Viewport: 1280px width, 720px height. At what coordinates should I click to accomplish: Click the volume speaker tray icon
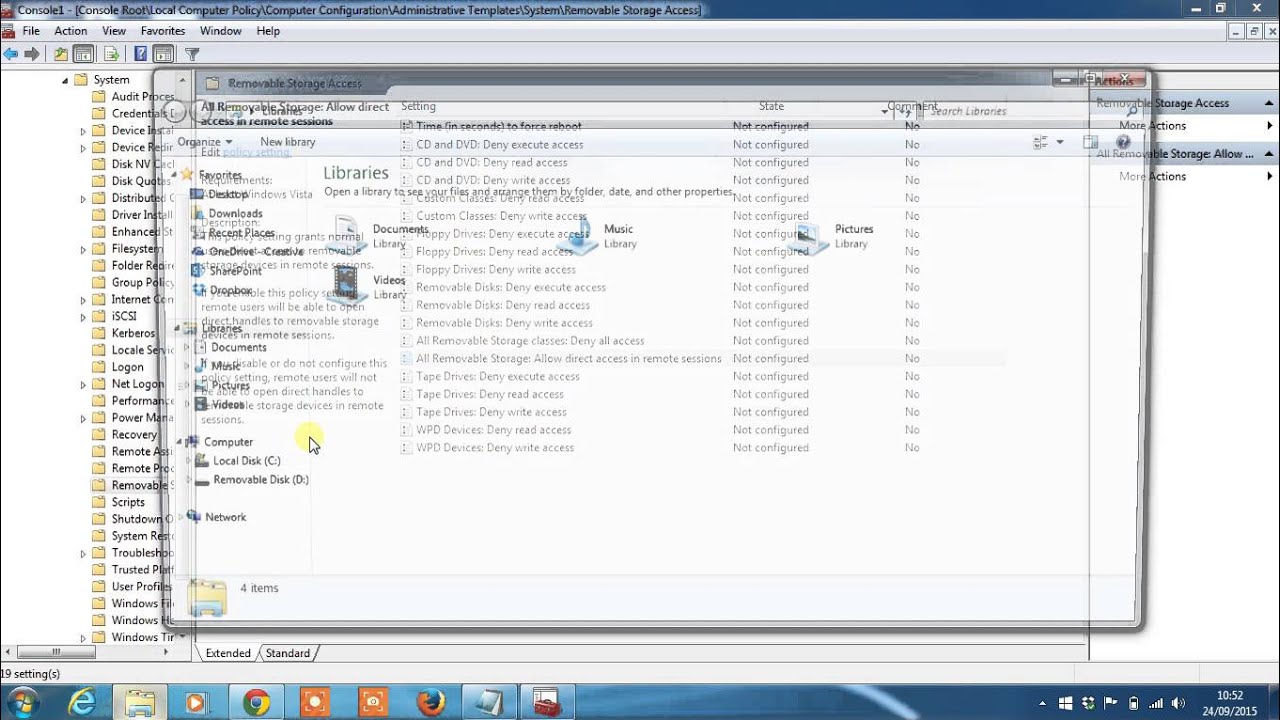pyautogui.click(x=1178, y=703)
